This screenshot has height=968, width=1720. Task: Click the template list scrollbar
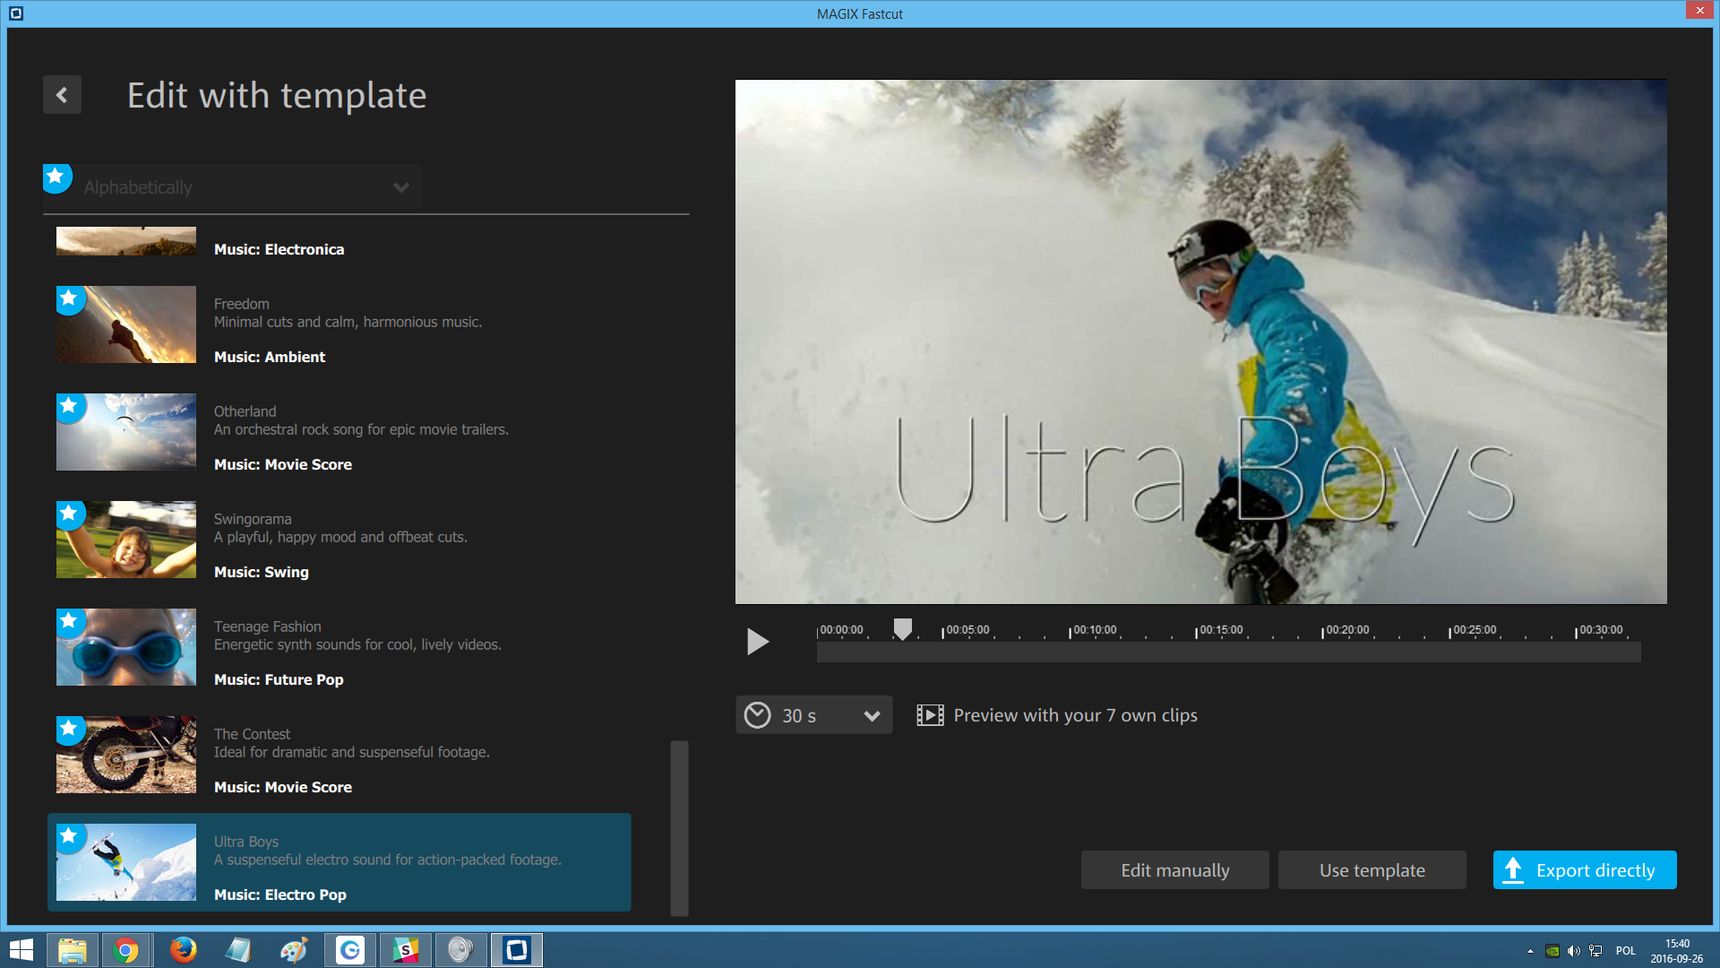(x=679, y=828)
